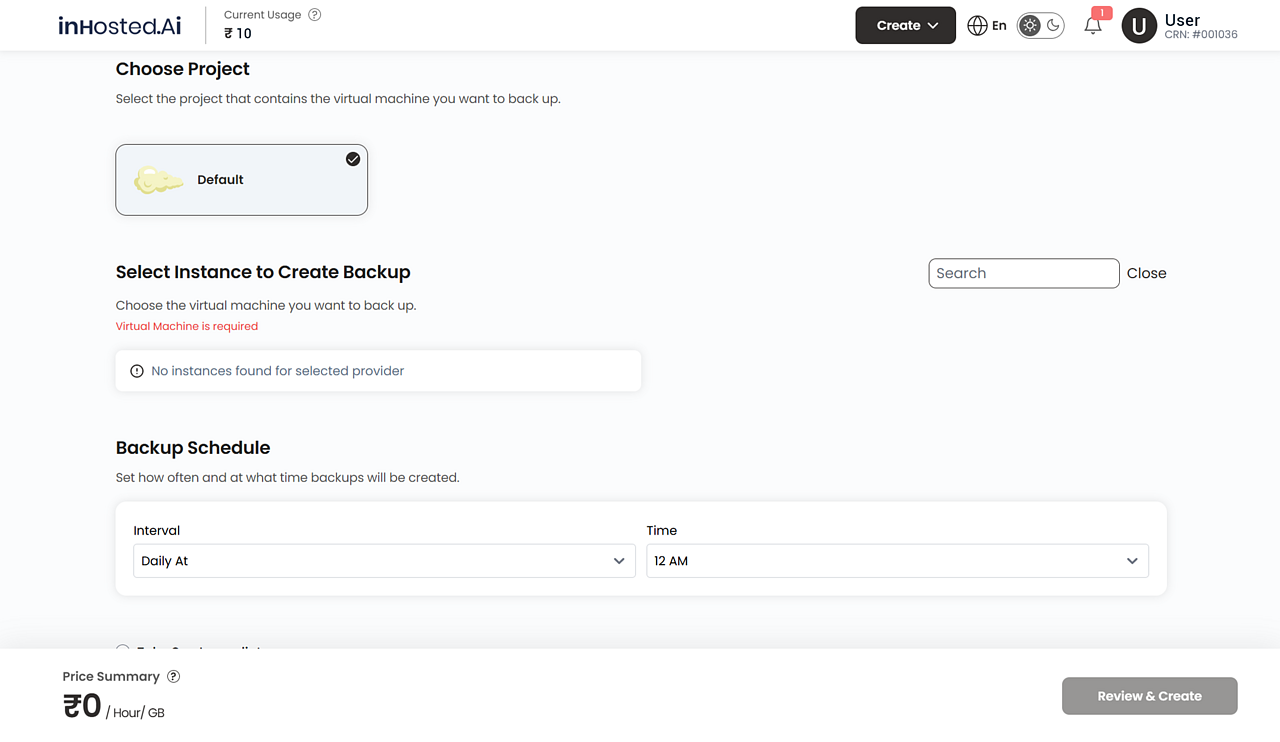
Task: Open the En language menu
Action: [999, 26]
